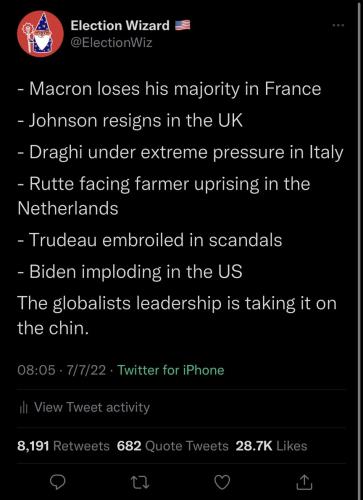Click the line about Macron losing majority
Screen dimensions: 363x500
pyautogui.click(x=169, y=89)
